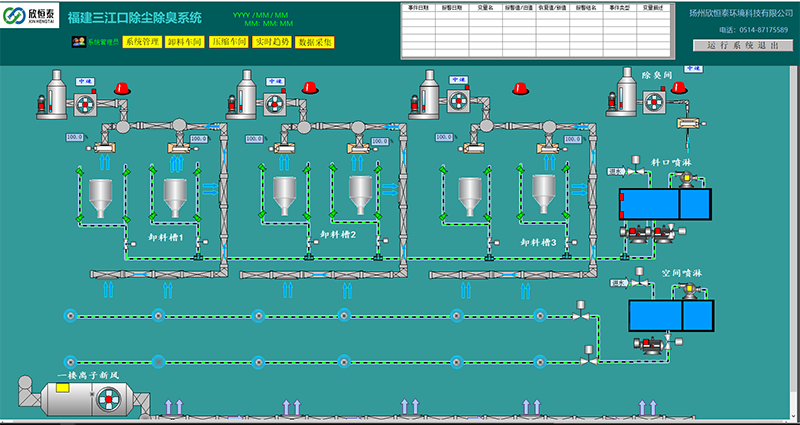Click the 空间喷淋 inlet valve
Viewport: 800px width, 425px height.
[x=638, y=277]
